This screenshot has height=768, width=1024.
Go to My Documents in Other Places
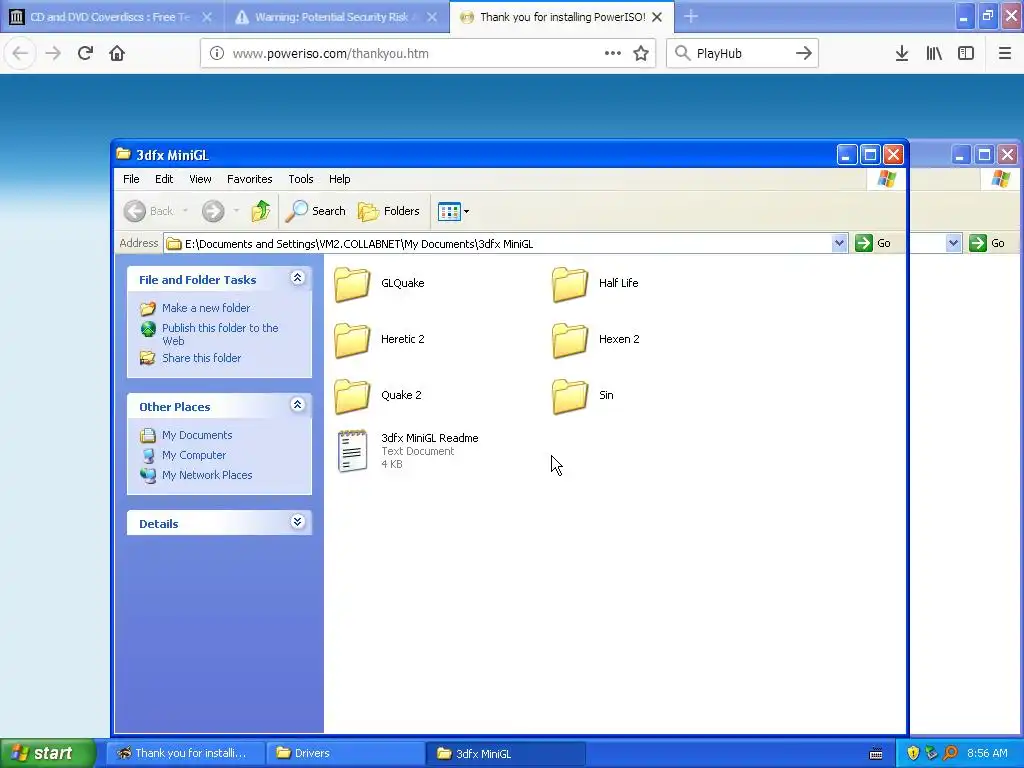coord(197,435)
